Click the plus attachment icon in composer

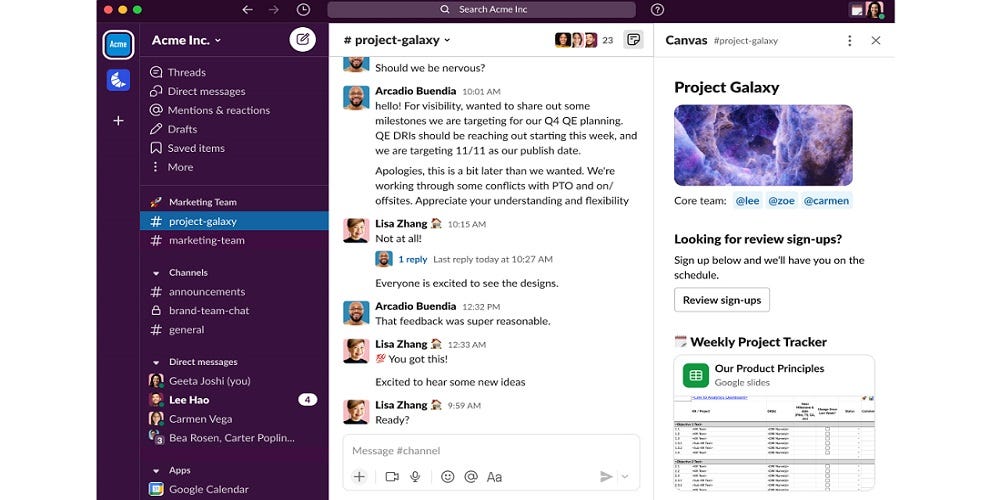[x=359, y=476]
